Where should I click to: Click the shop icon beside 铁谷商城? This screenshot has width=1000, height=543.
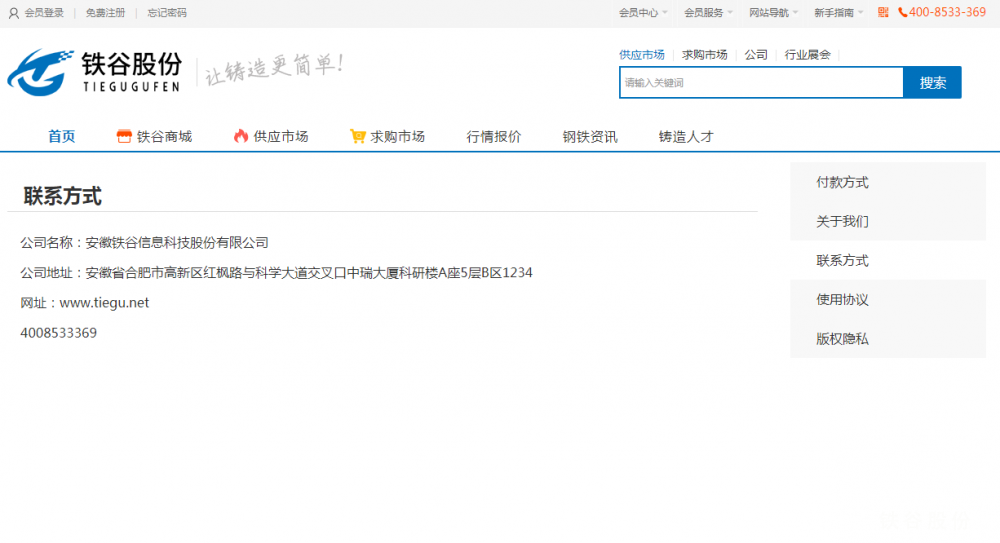[x=124, y=136]
